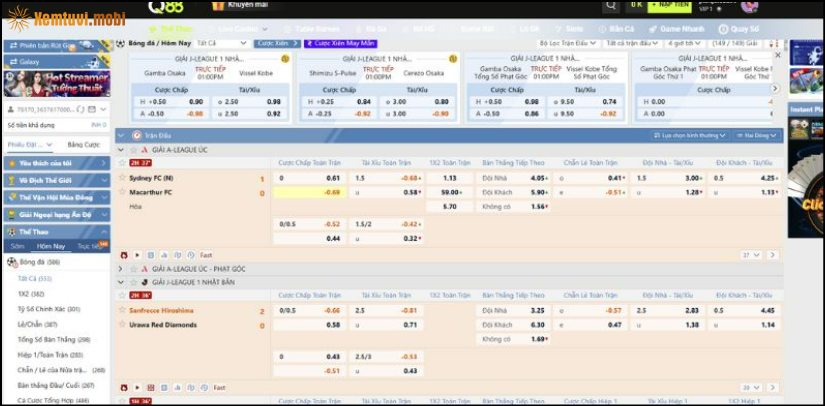Viewport: 825px width, 406px height.
Task: Expand the GIẢI A-LEAGUE ÚC - PHẠT GÓC section
Action: tap(121, 269)
